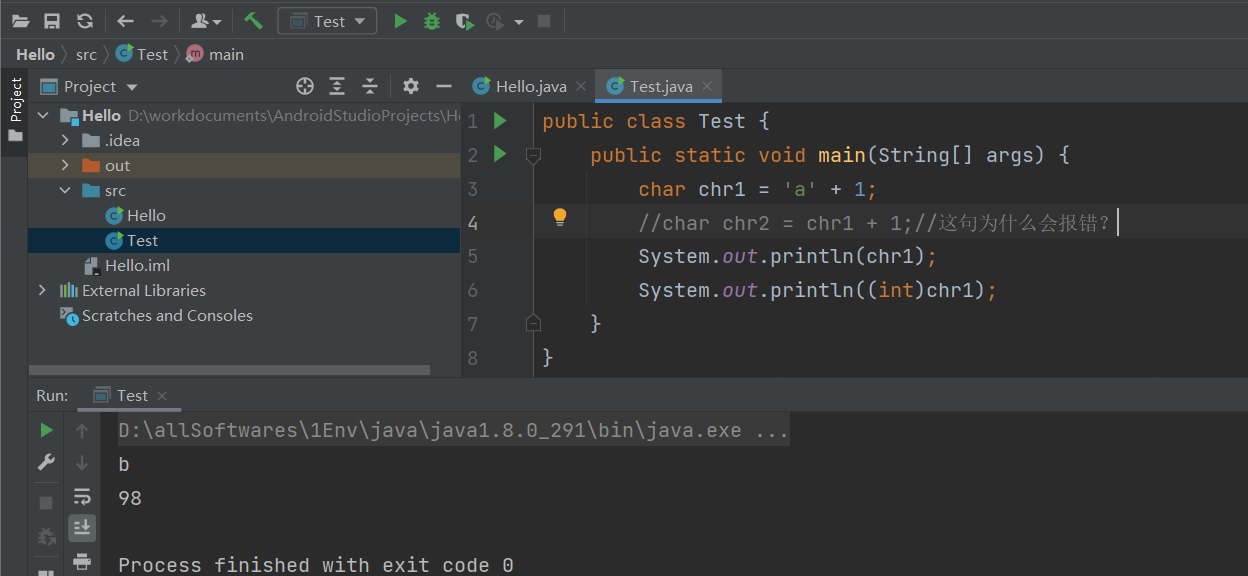Expand External Libraries node

click(43, 291)
